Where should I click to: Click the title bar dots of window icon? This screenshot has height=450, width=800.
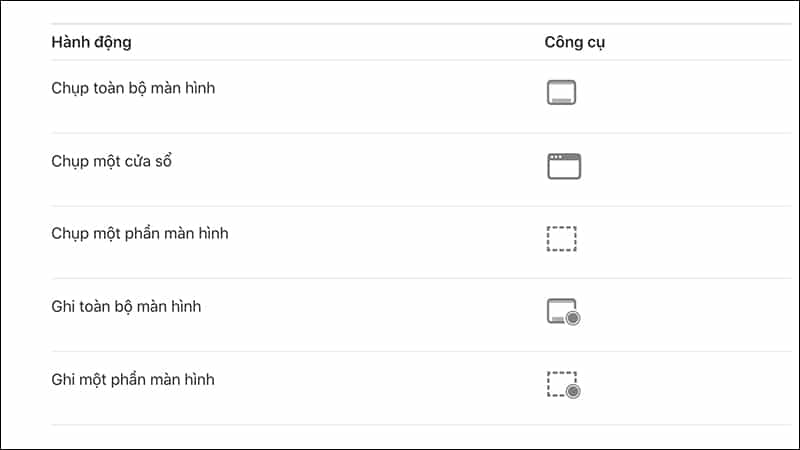pos(555,158)
